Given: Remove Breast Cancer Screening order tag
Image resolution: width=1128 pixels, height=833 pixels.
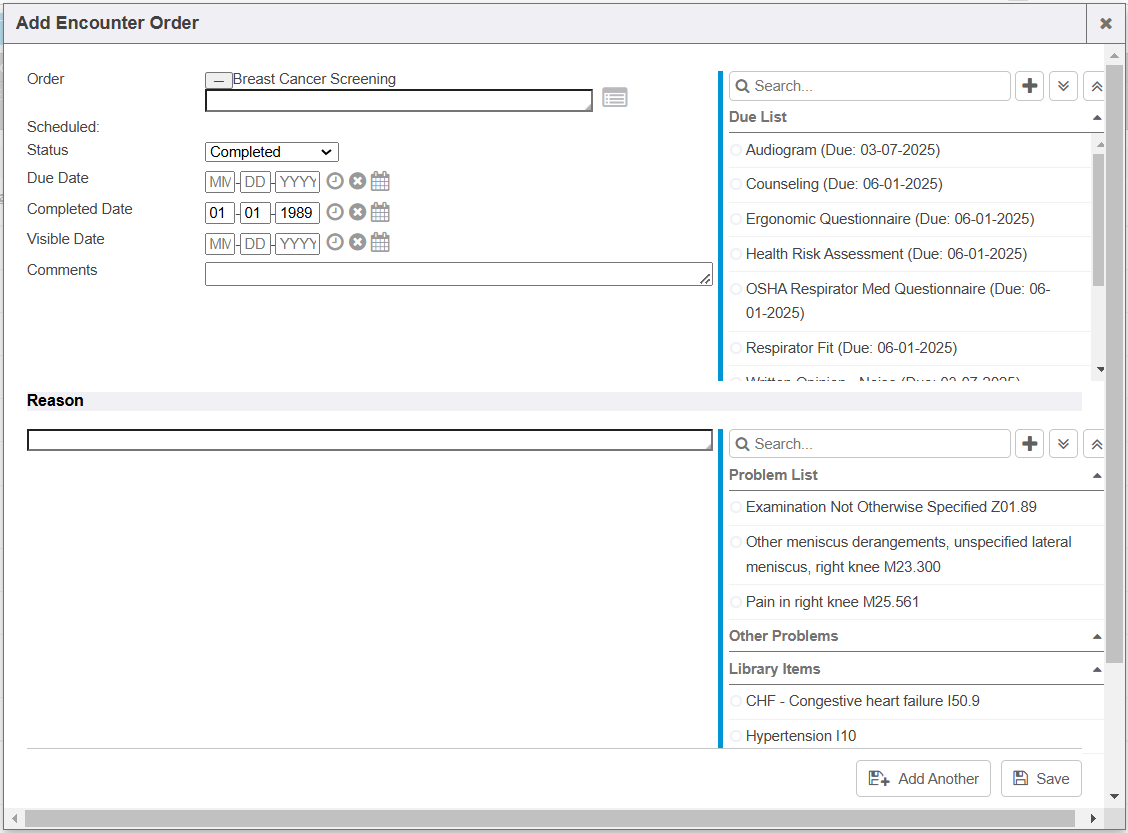Looking at the screenshot, I should (x=218, y=80).
